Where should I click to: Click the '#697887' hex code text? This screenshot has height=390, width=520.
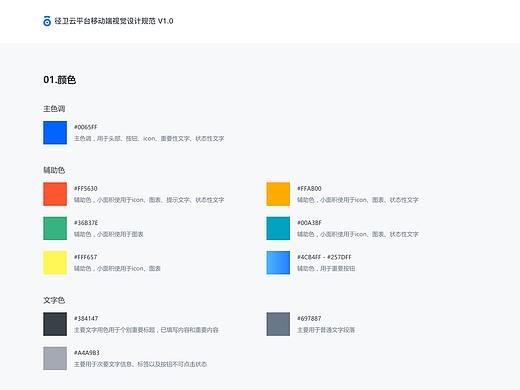tap(309, 318)
